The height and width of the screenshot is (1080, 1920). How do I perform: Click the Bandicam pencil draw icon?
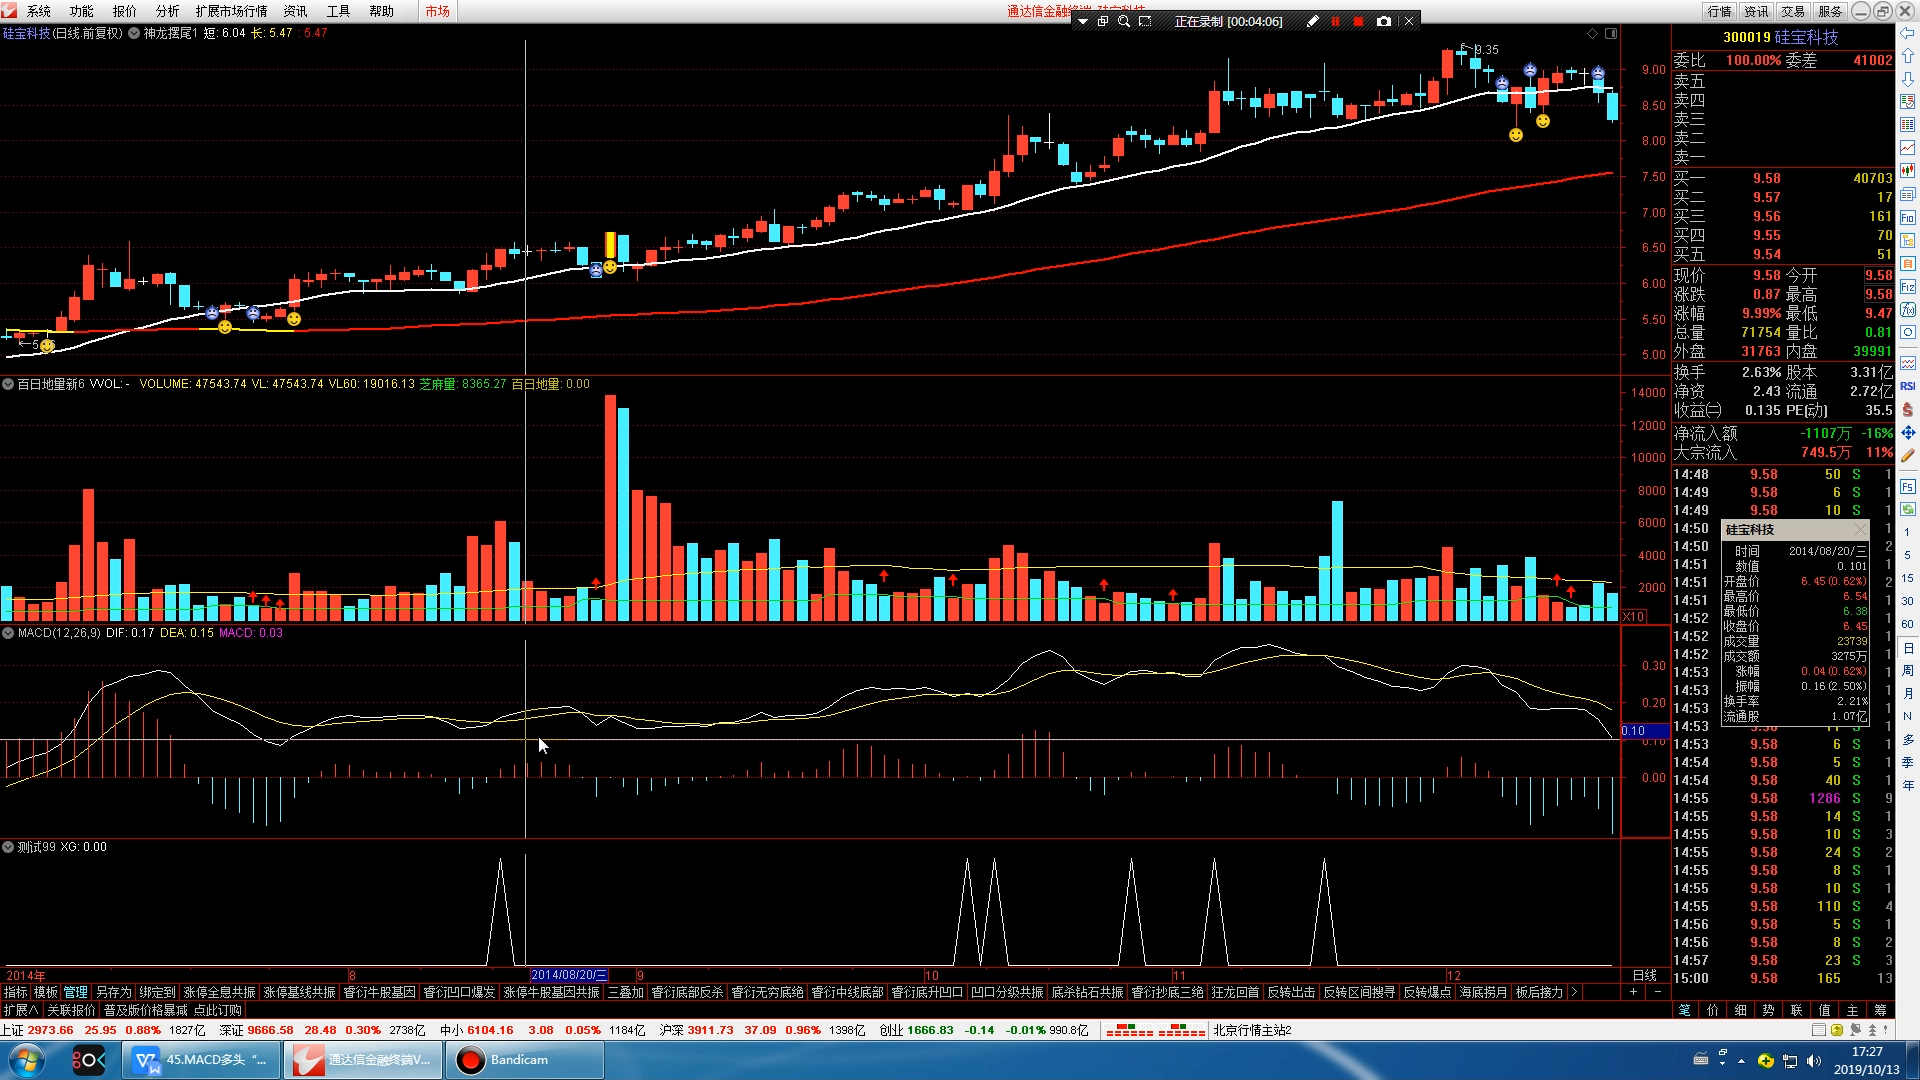pos(1312,21)
